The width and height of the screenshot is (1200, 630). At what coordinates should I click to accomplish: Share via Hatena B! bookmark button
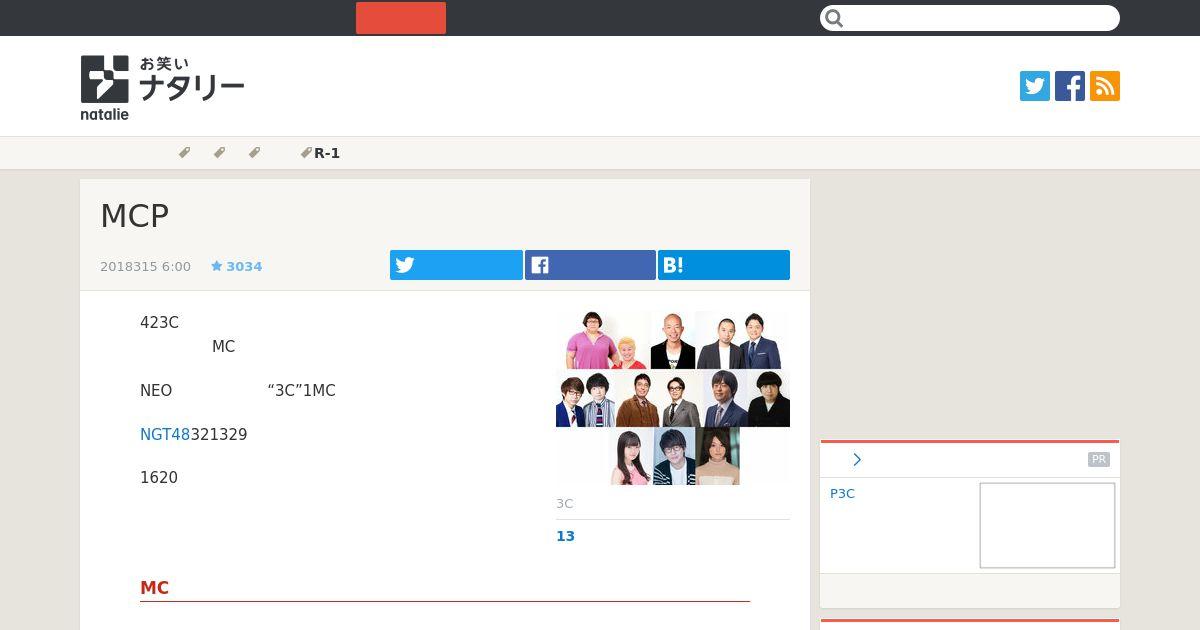[x=724, y=265]
